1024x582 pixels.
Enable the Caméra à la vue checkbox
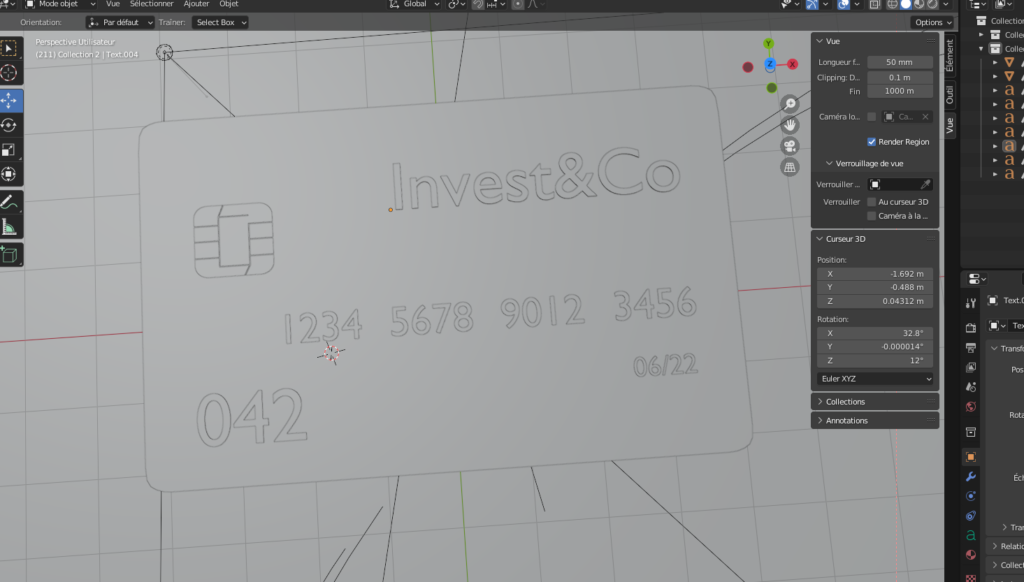click(871, 216)
